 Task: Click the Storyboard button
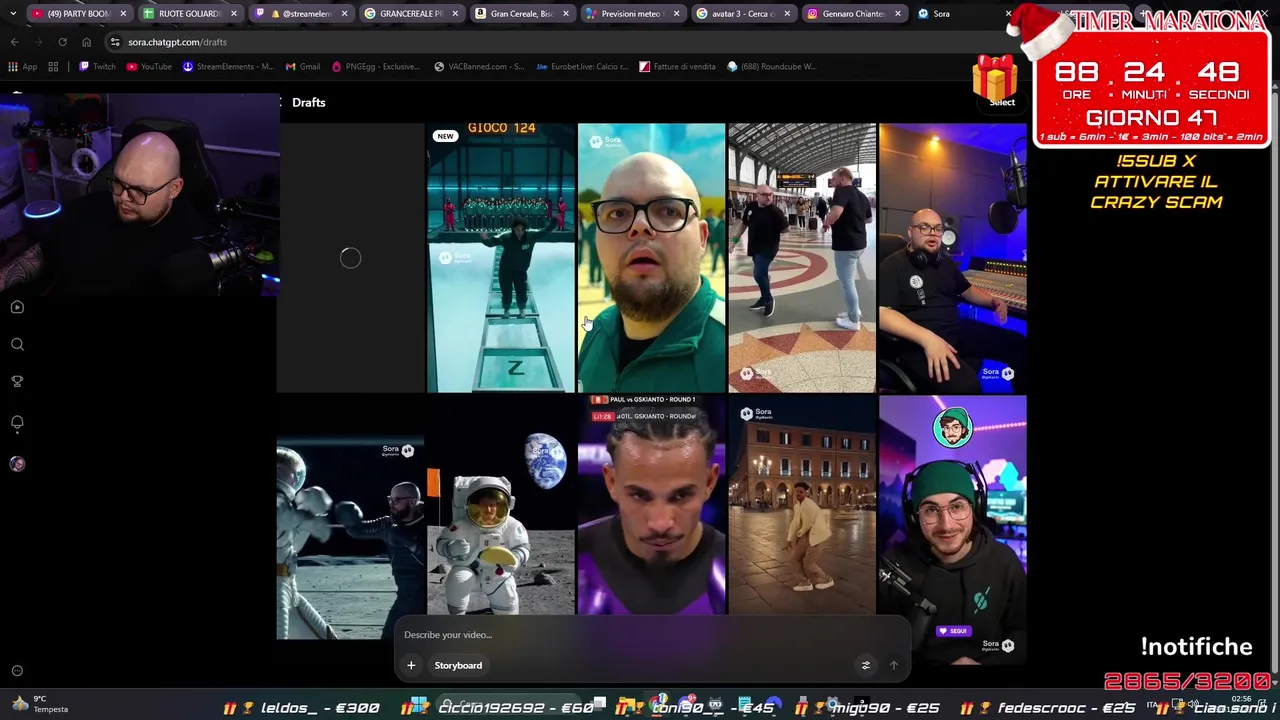458,665
